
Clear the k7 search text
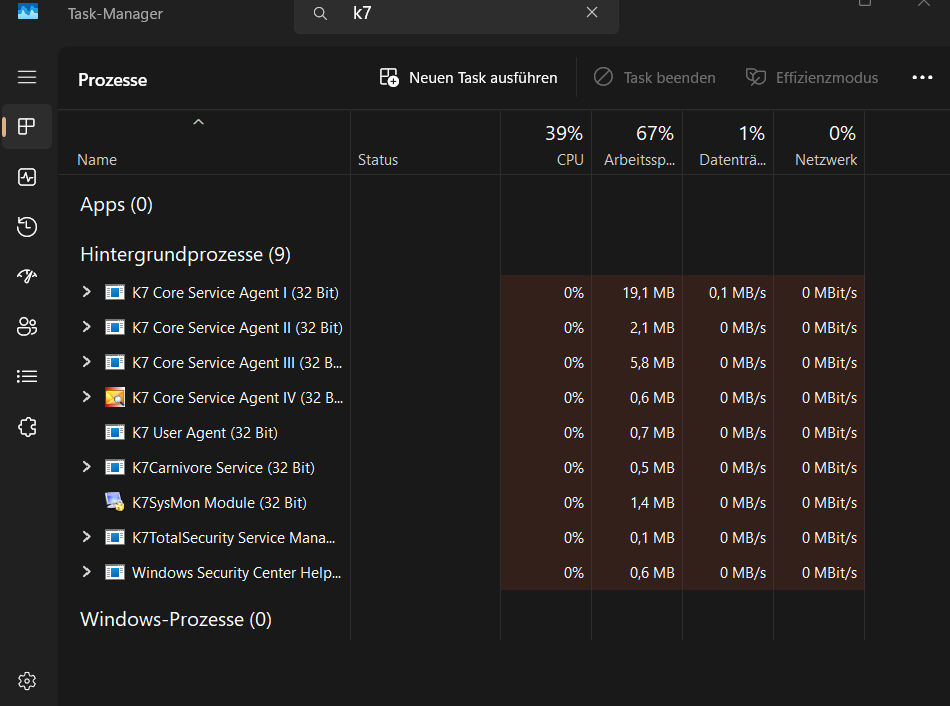click(592, 13)
